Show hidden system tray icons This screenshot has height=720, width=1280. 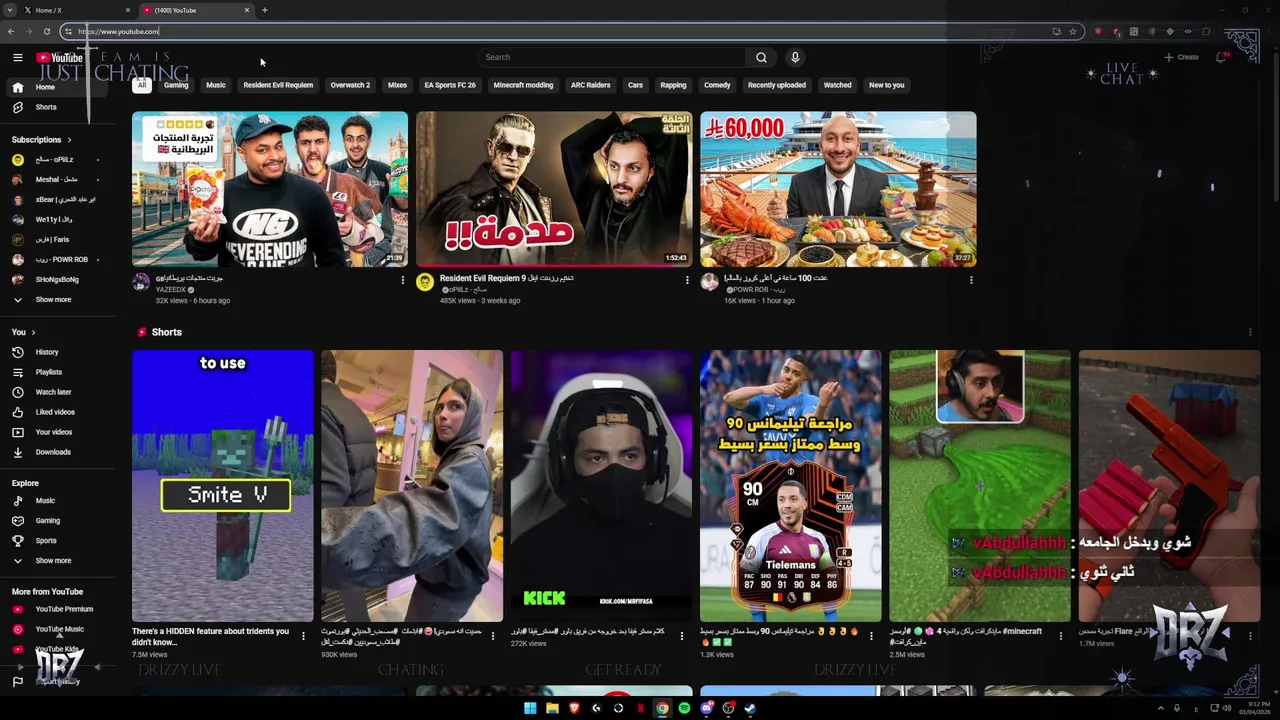pos(1160,708)
